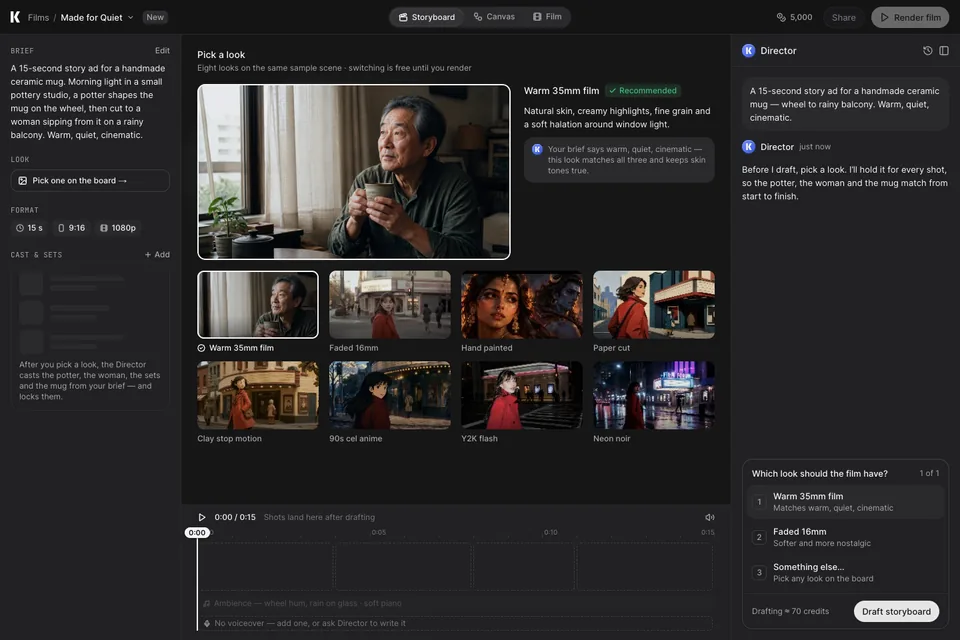Click the New badge

coord(155,17)
